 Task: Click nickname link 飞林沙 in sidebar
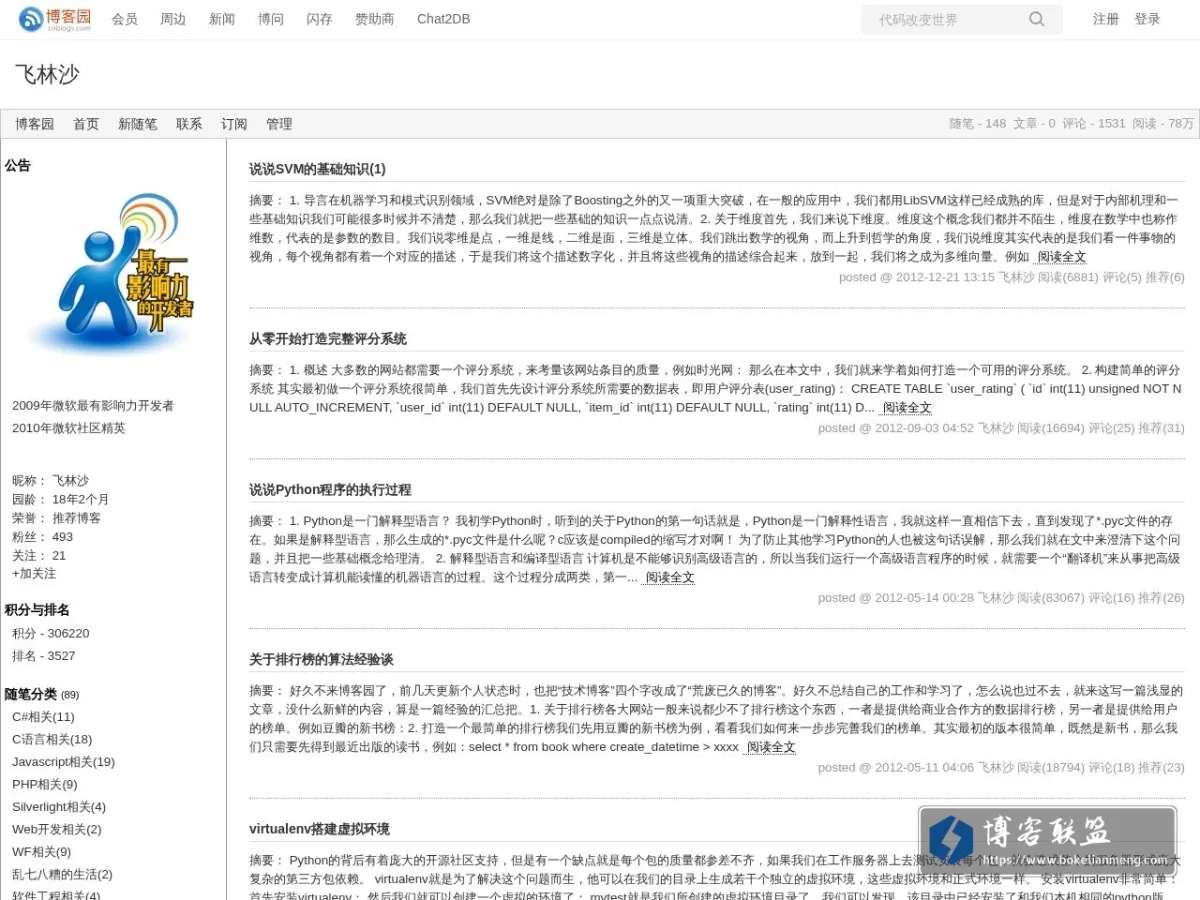70,480
